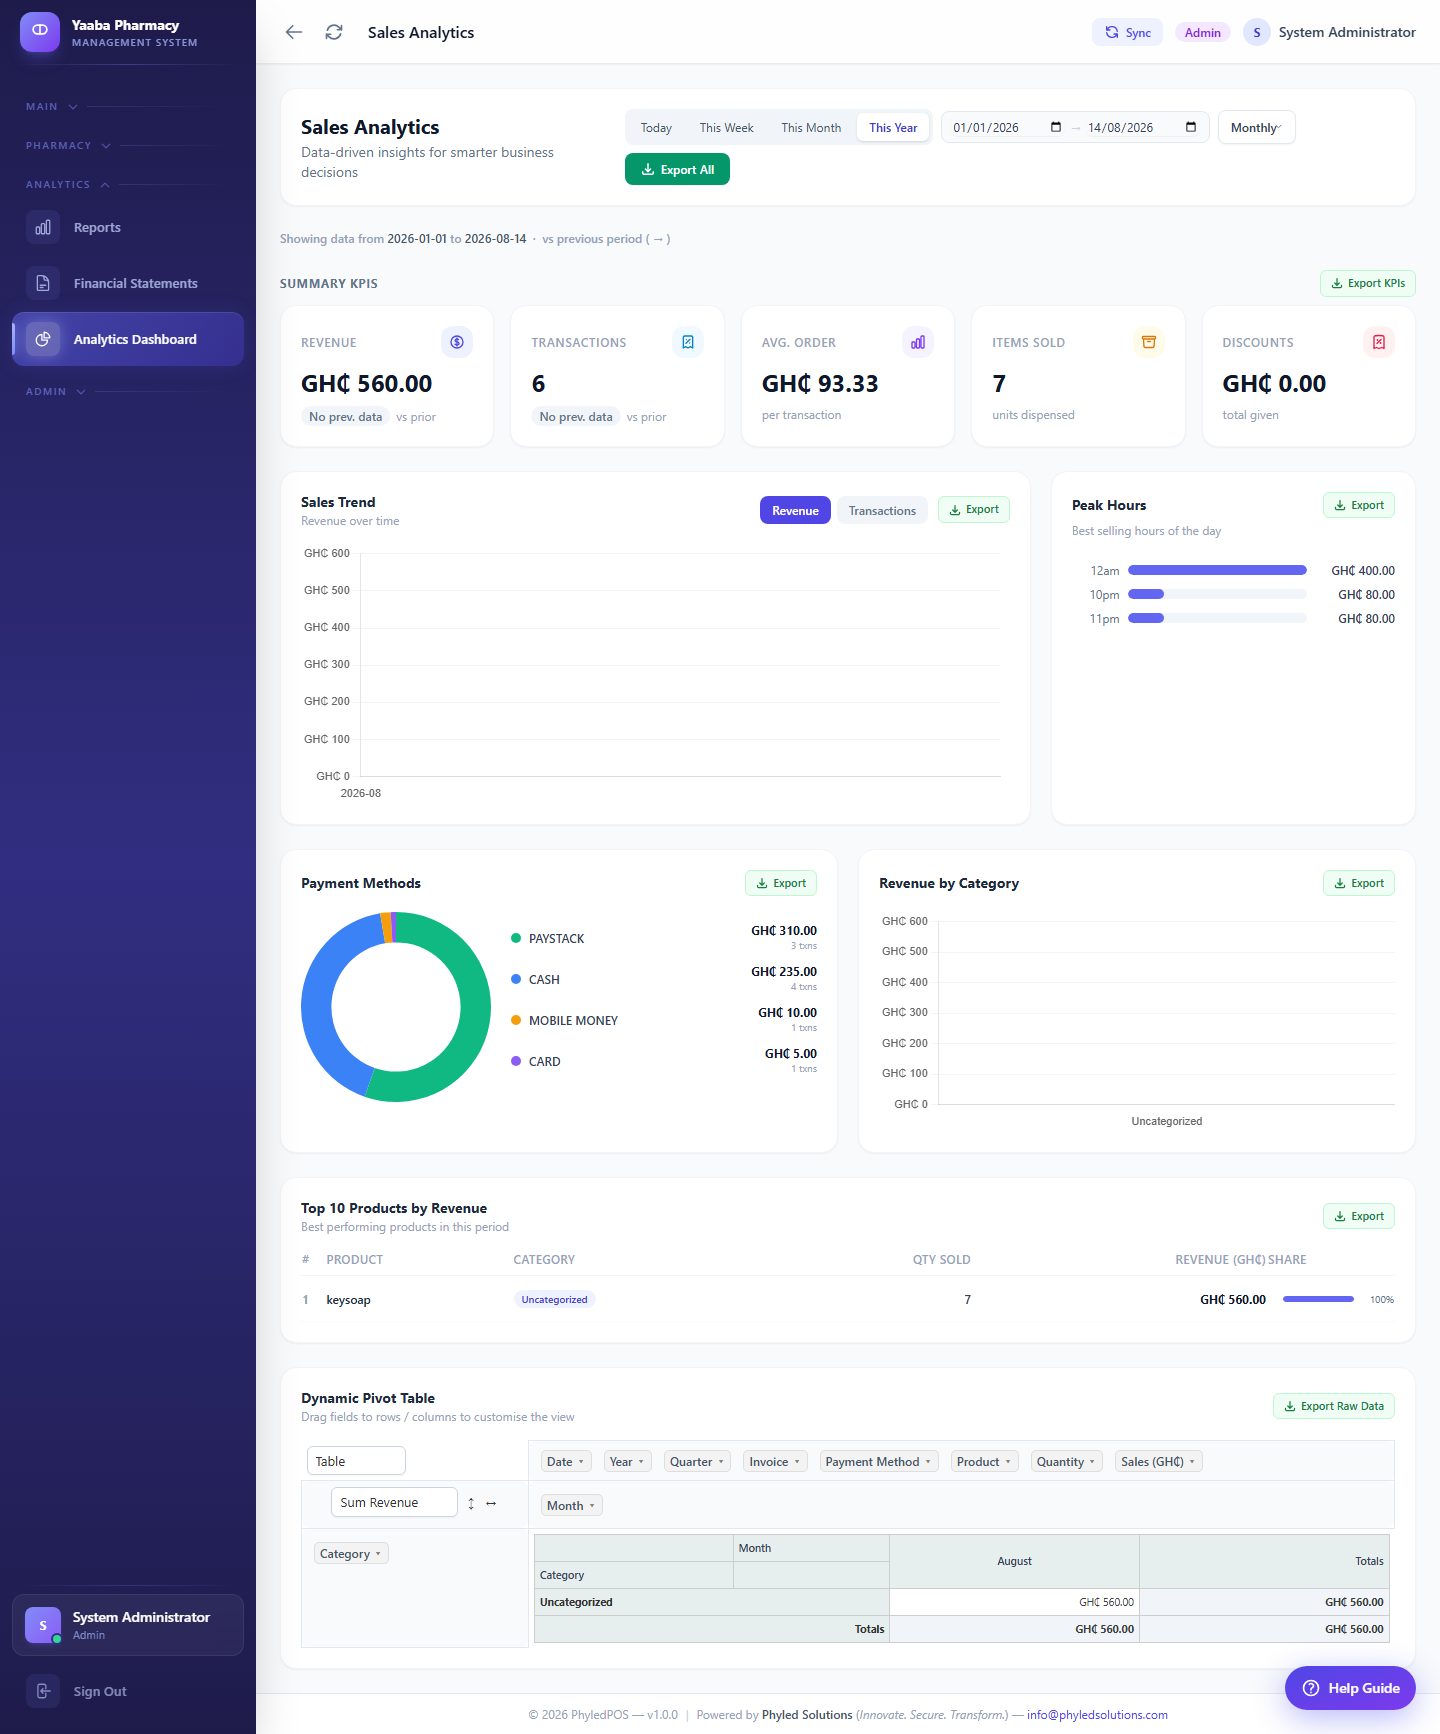Show Transactions in Sales Trend chart

(882, 510)
